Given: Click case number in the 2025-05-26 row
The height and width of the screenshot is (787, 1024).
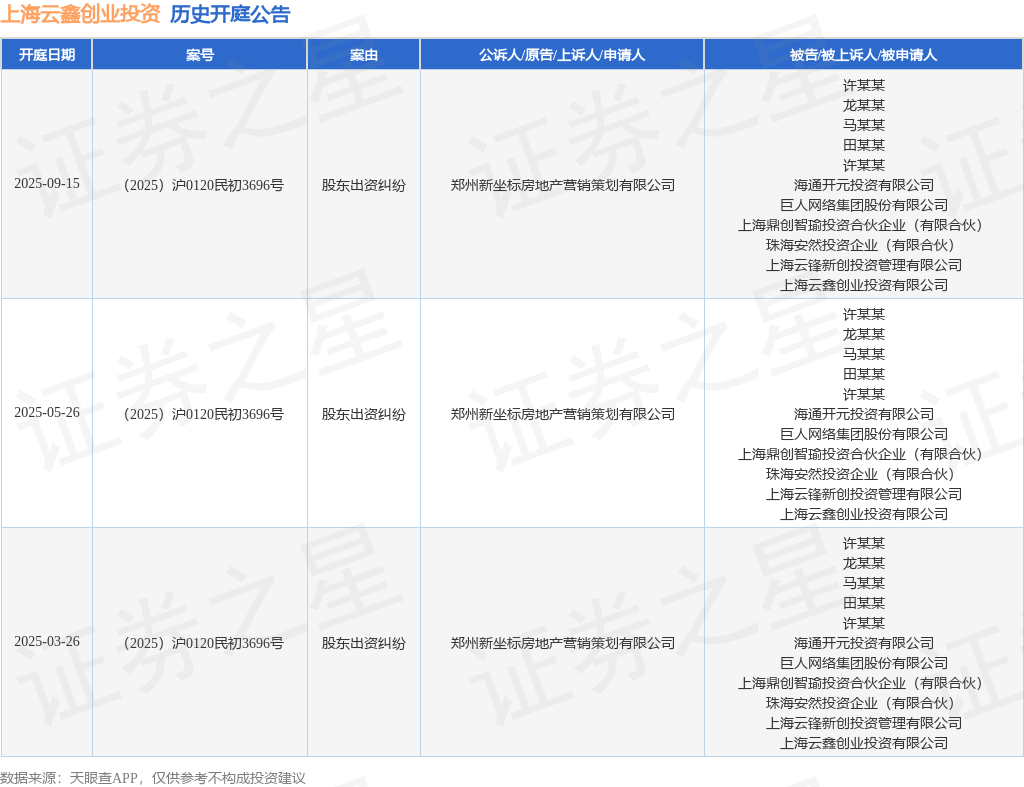Looking at the screenshot, I should [x=203, y=415].
